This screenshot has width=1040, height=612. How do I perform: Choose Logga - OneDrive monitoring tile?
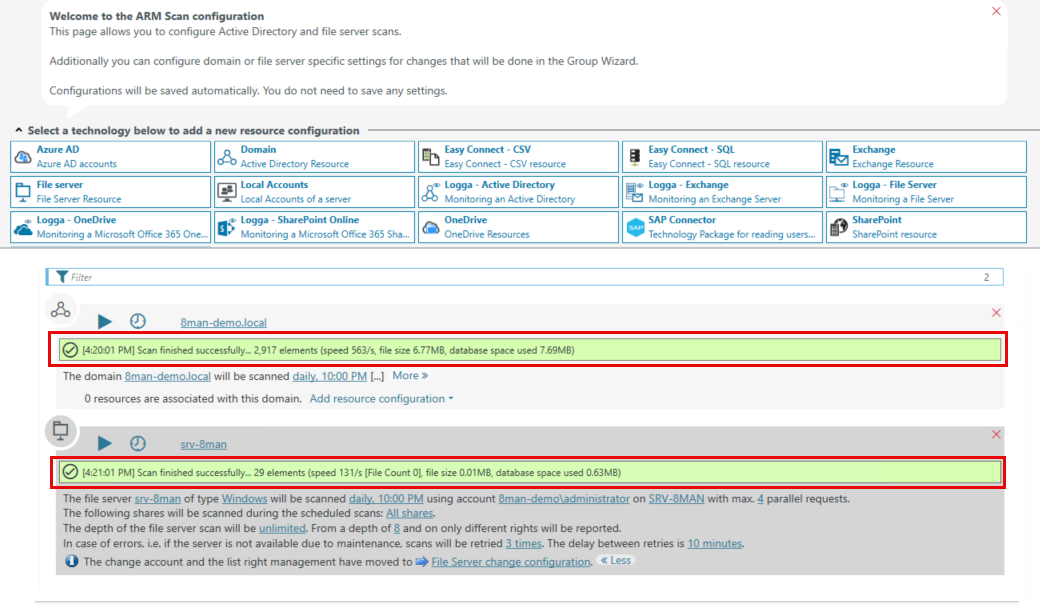(110, 227)
